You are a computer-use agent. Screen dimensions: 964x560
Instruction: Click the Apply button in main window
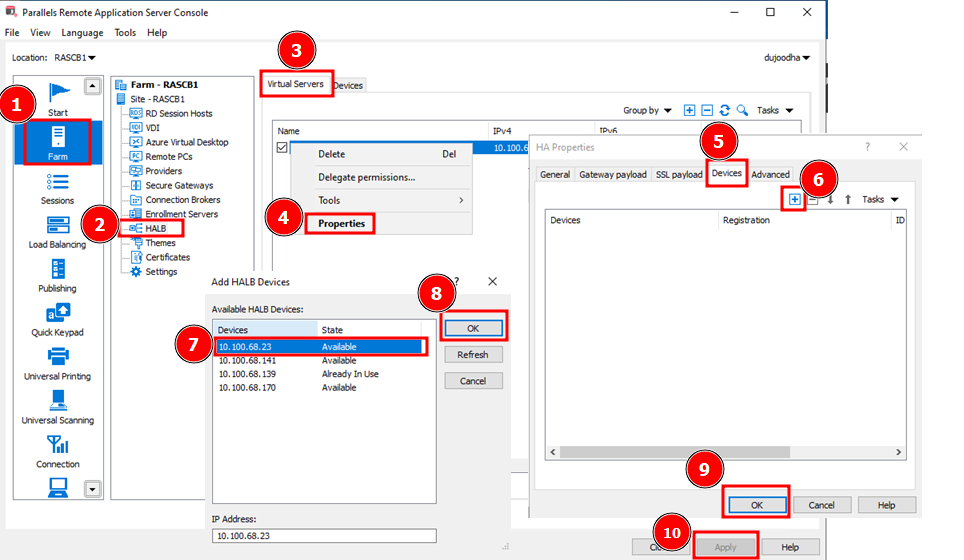tap(725, 547)
